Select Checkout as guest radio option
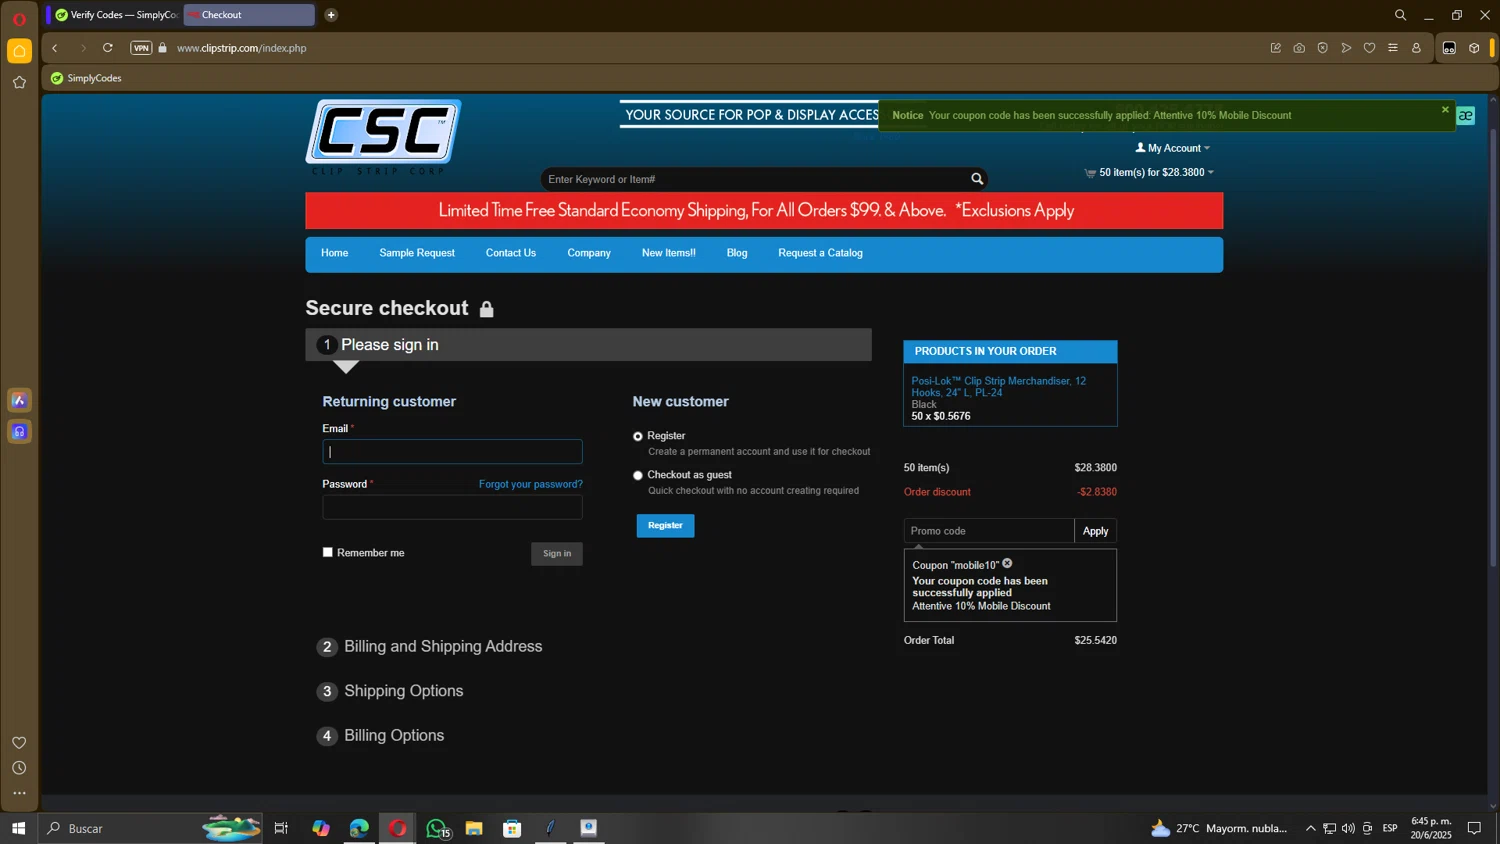Viewport: 1500px width, 844px height. click(638, 475)
